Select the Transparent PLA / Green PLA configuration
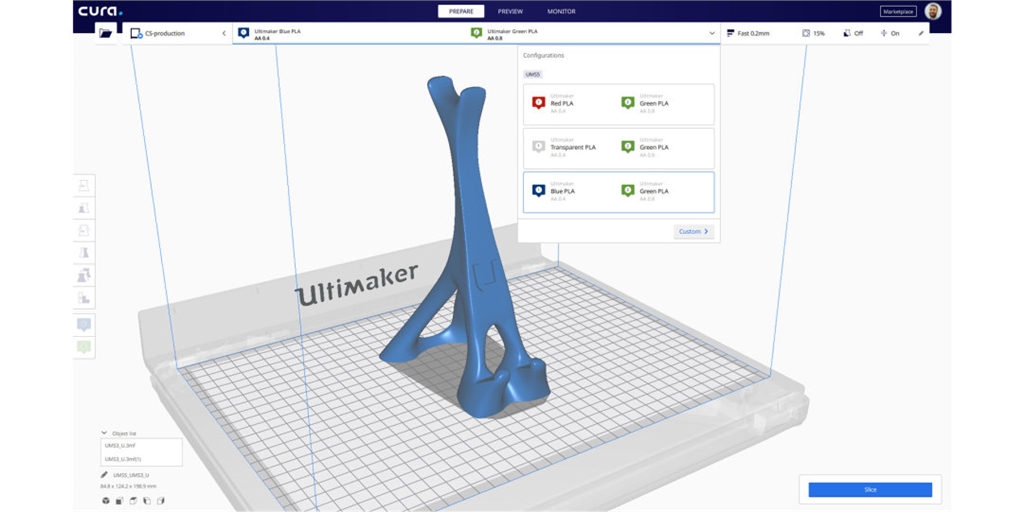 pyautogui.click(x=618, y=147)
